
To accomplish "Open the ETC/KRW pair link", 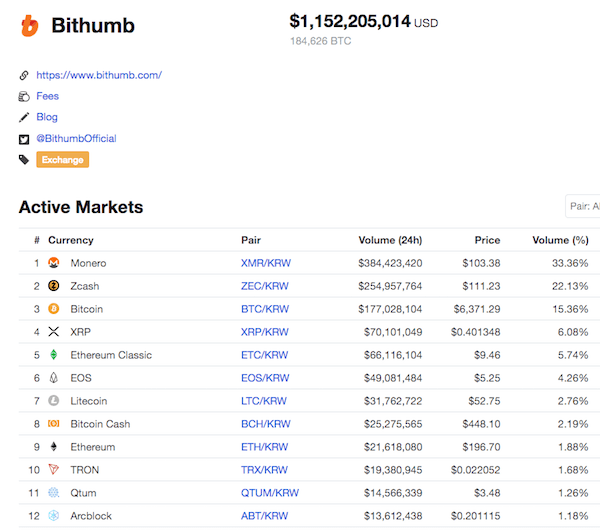I will tap(264, 355).
